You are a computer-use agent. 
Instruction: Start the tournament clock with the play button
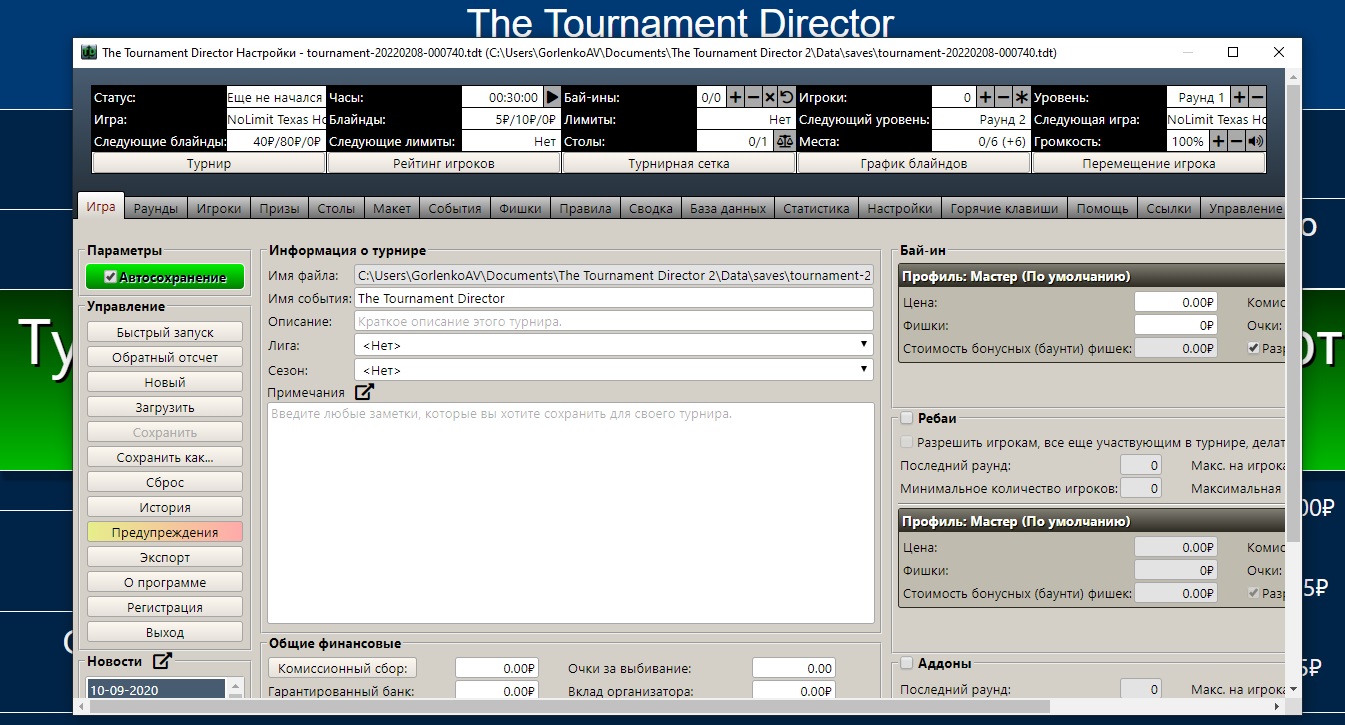[551, 98]
